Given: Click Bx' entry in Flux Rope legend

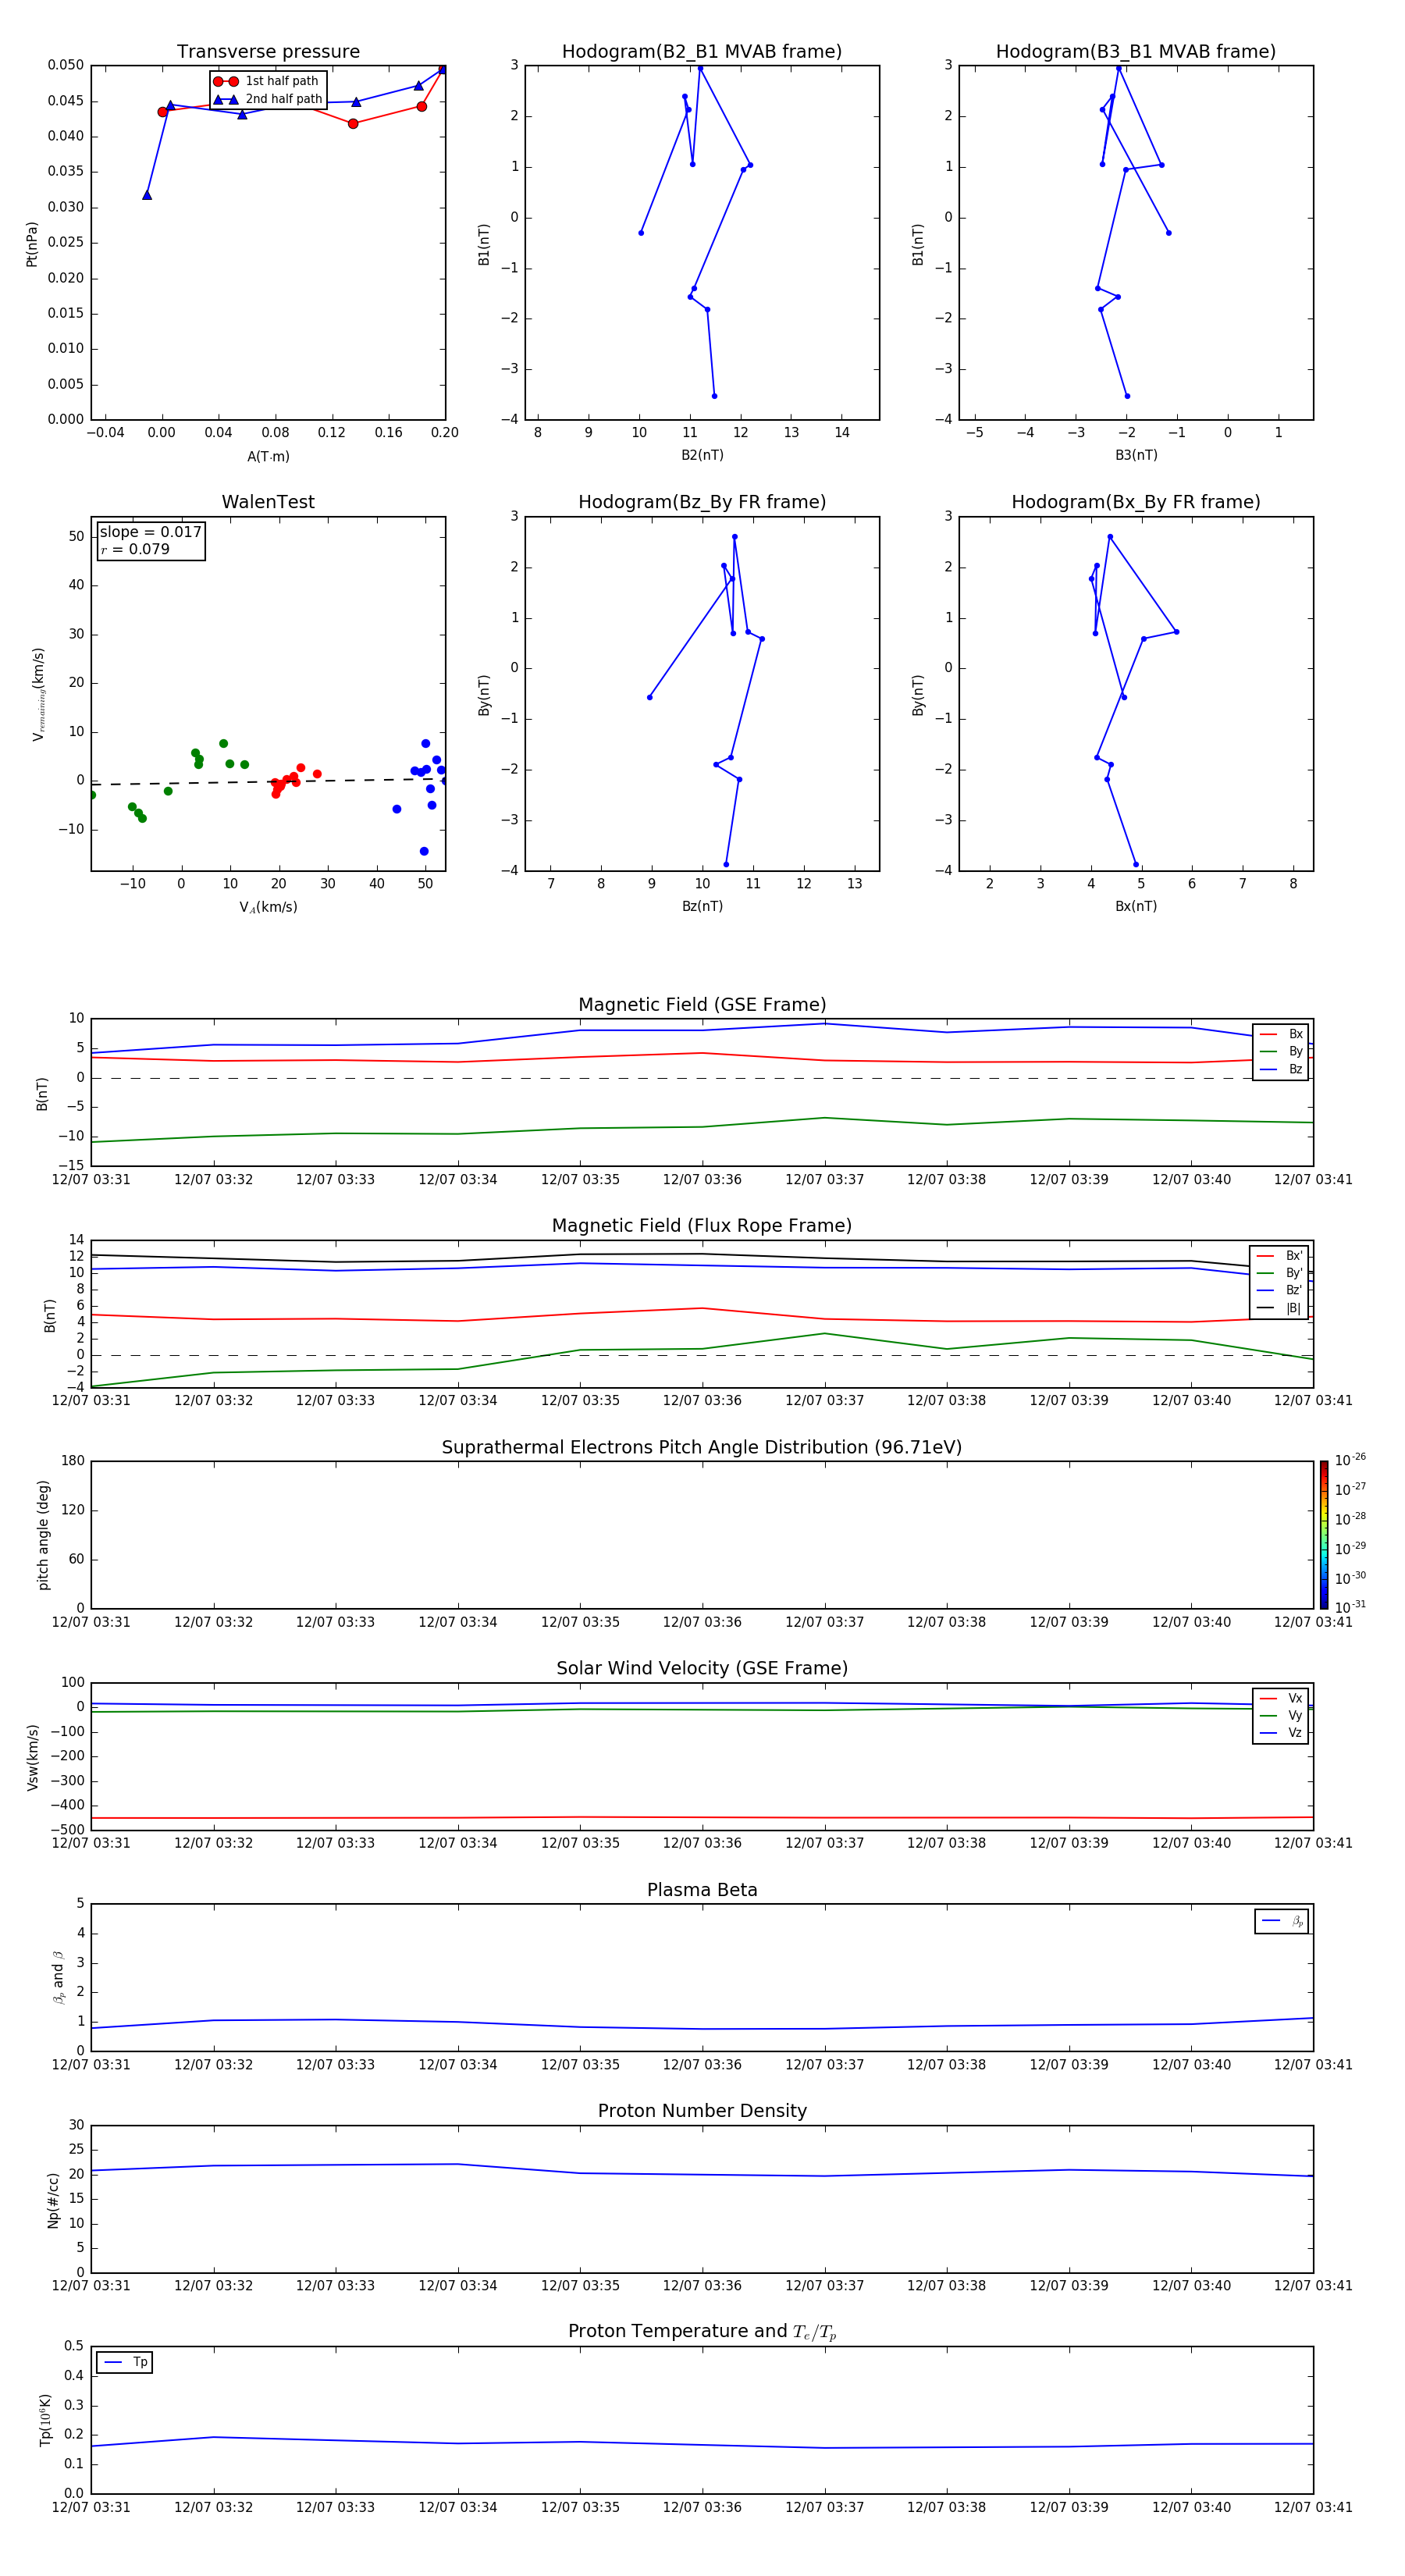Looking at the screenshot, I should coord(1280,1256).
